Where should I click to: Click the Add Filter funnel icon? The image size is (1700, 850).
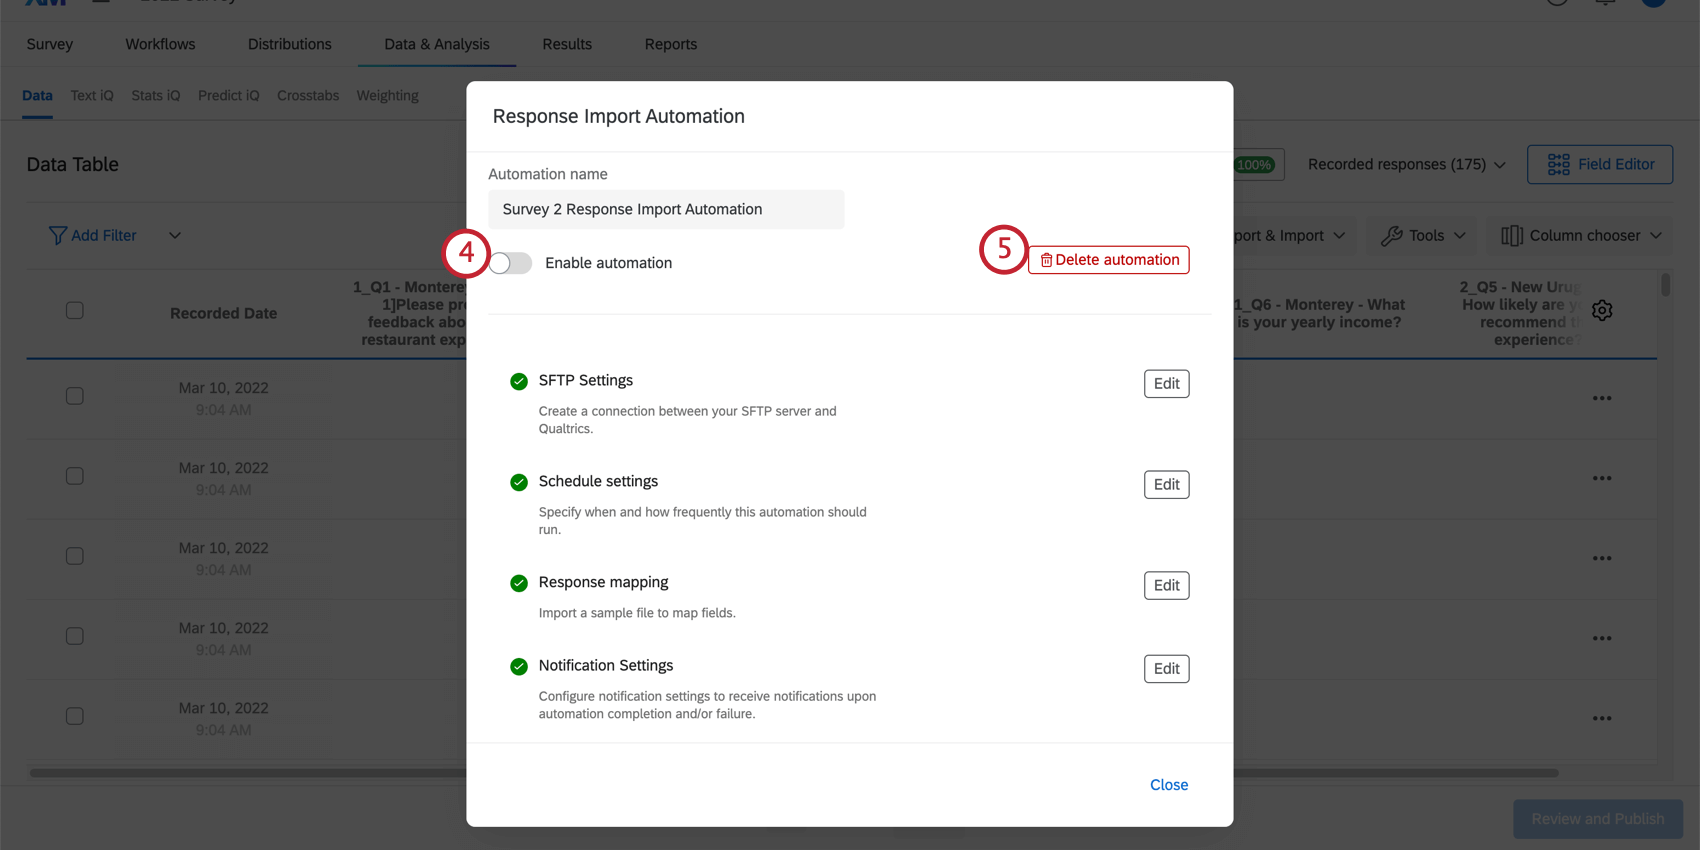click(58, 235)
